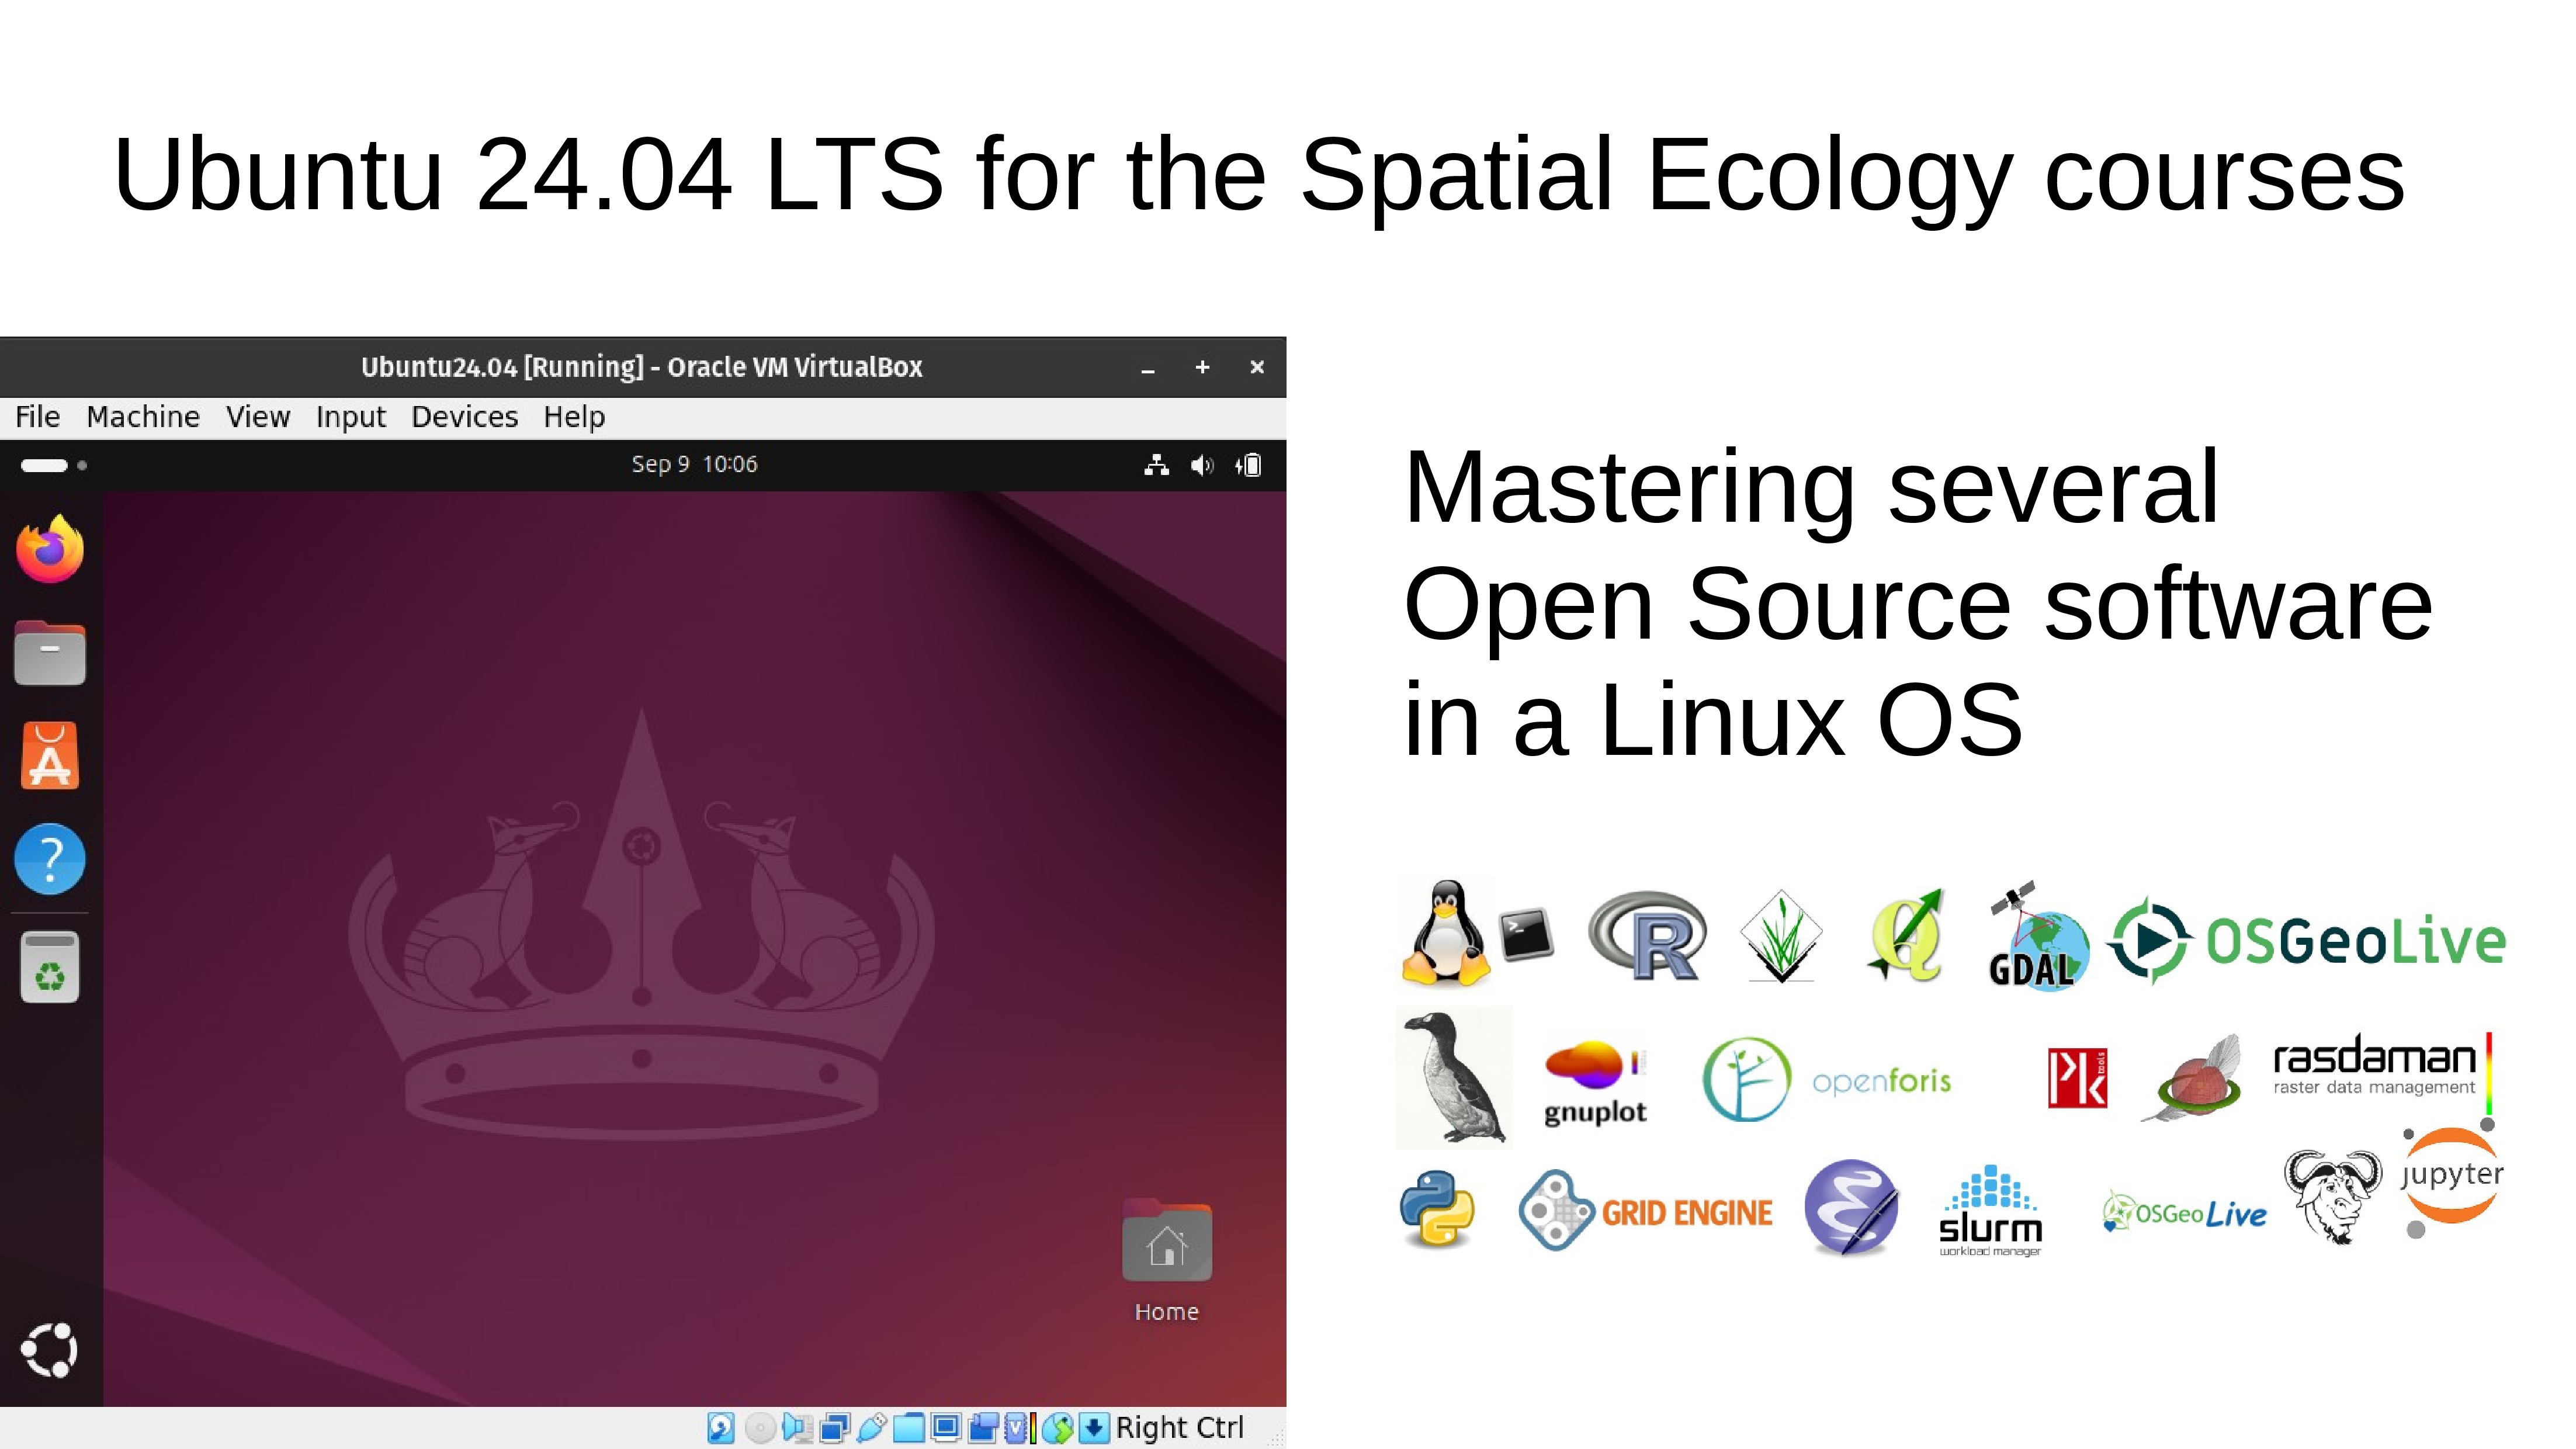Open the File menu in VirtualBox
This screenshot has width=2576, height=1449.
(38, 416)
